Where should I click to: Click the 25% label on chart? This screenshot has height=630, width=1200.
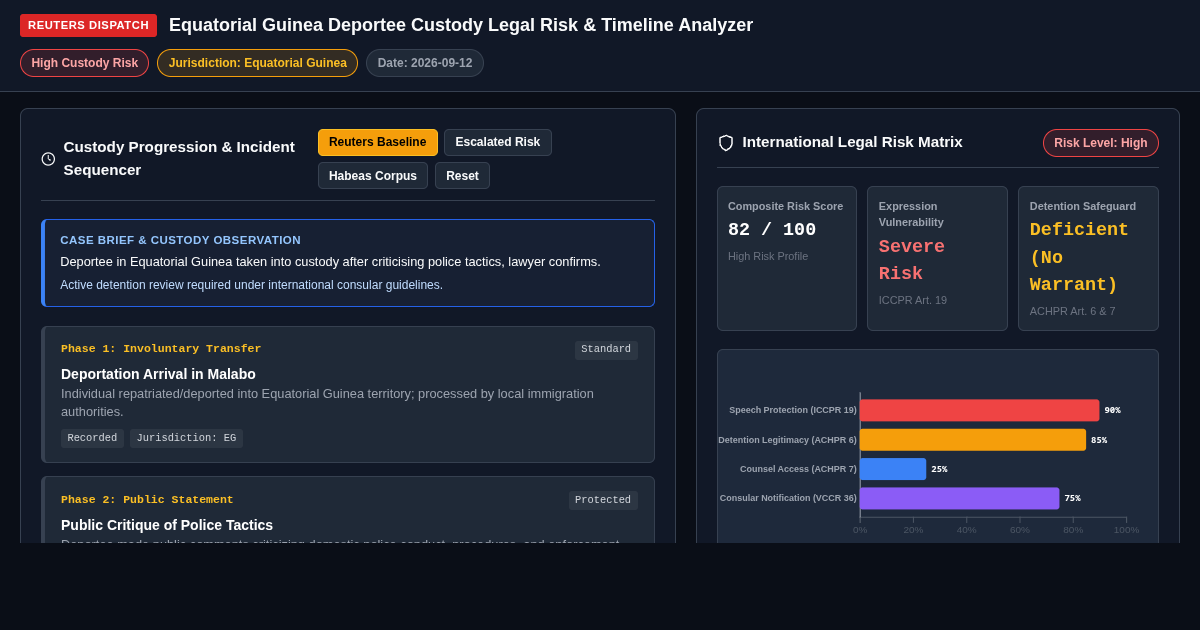coord(939,469)
